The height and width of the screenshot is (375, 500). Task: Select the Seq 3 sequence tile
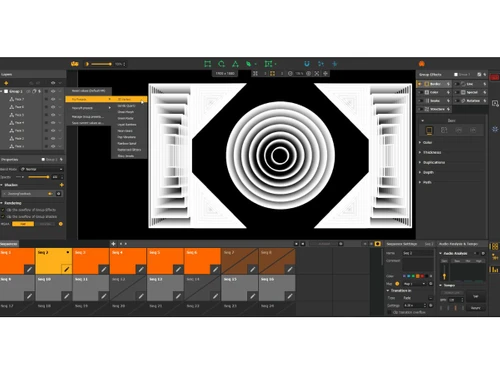[x=91, y=261]
